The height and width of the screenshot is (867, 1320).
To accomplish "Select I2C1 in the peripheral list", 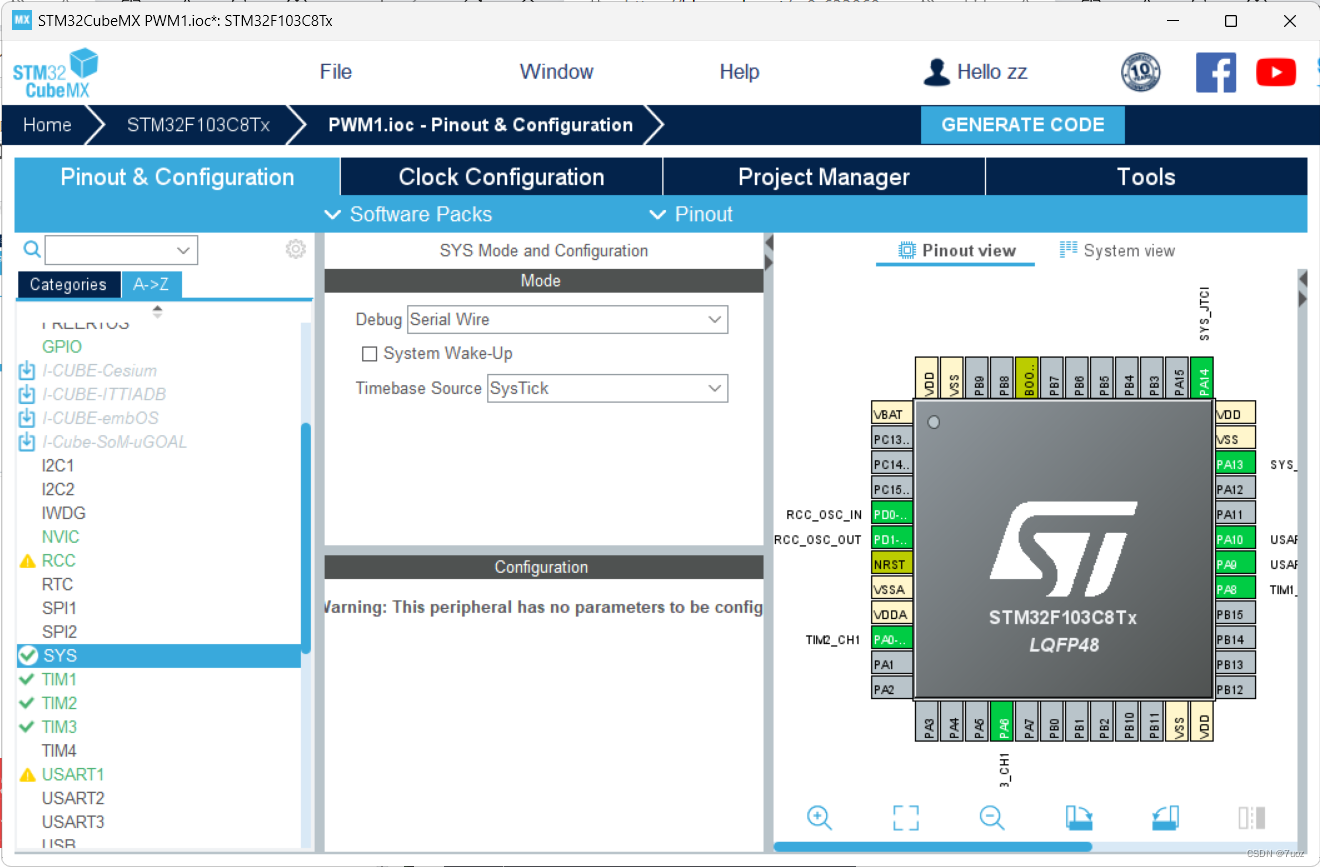I will tap(58, 466).
